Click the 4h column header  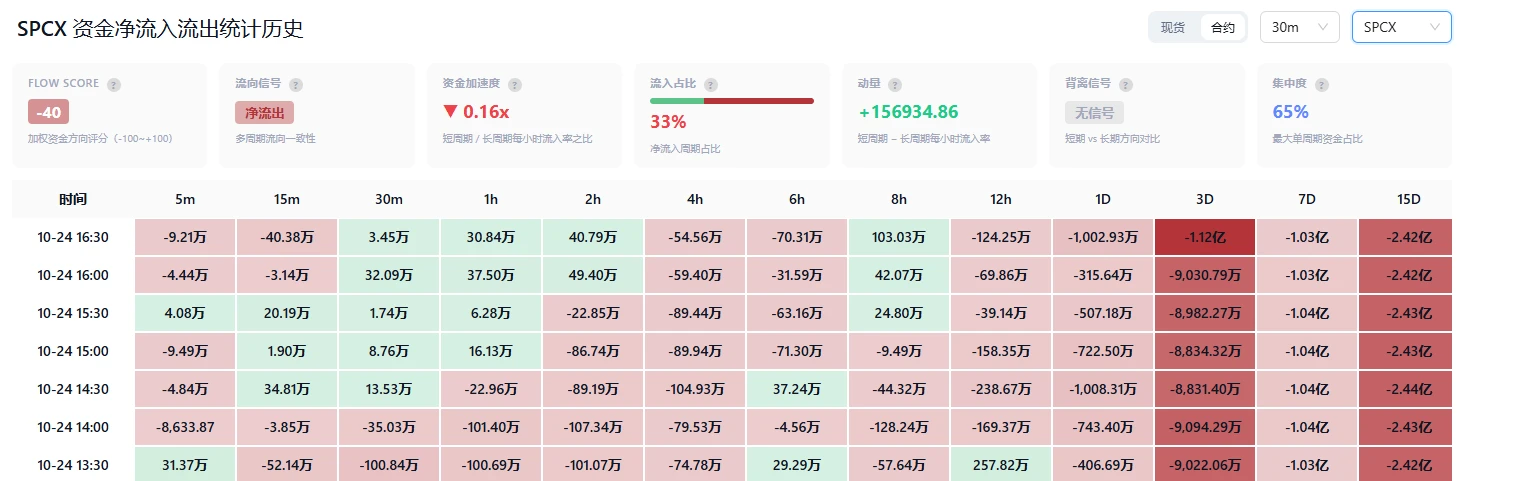pos(695,200)
